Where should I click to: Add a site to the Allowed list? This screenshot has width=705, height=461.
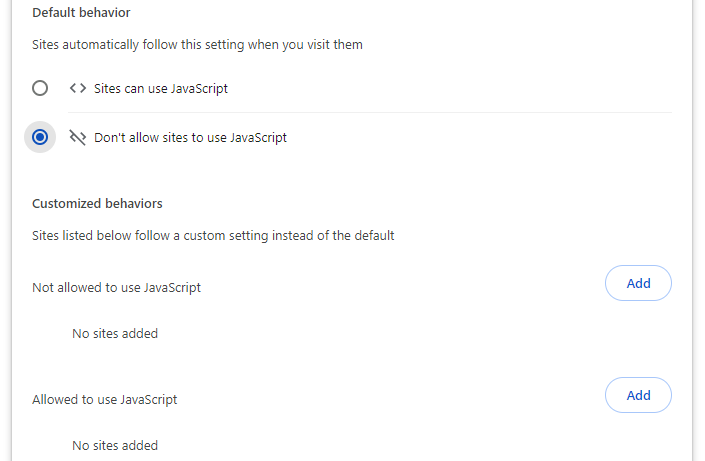point(638,395)
